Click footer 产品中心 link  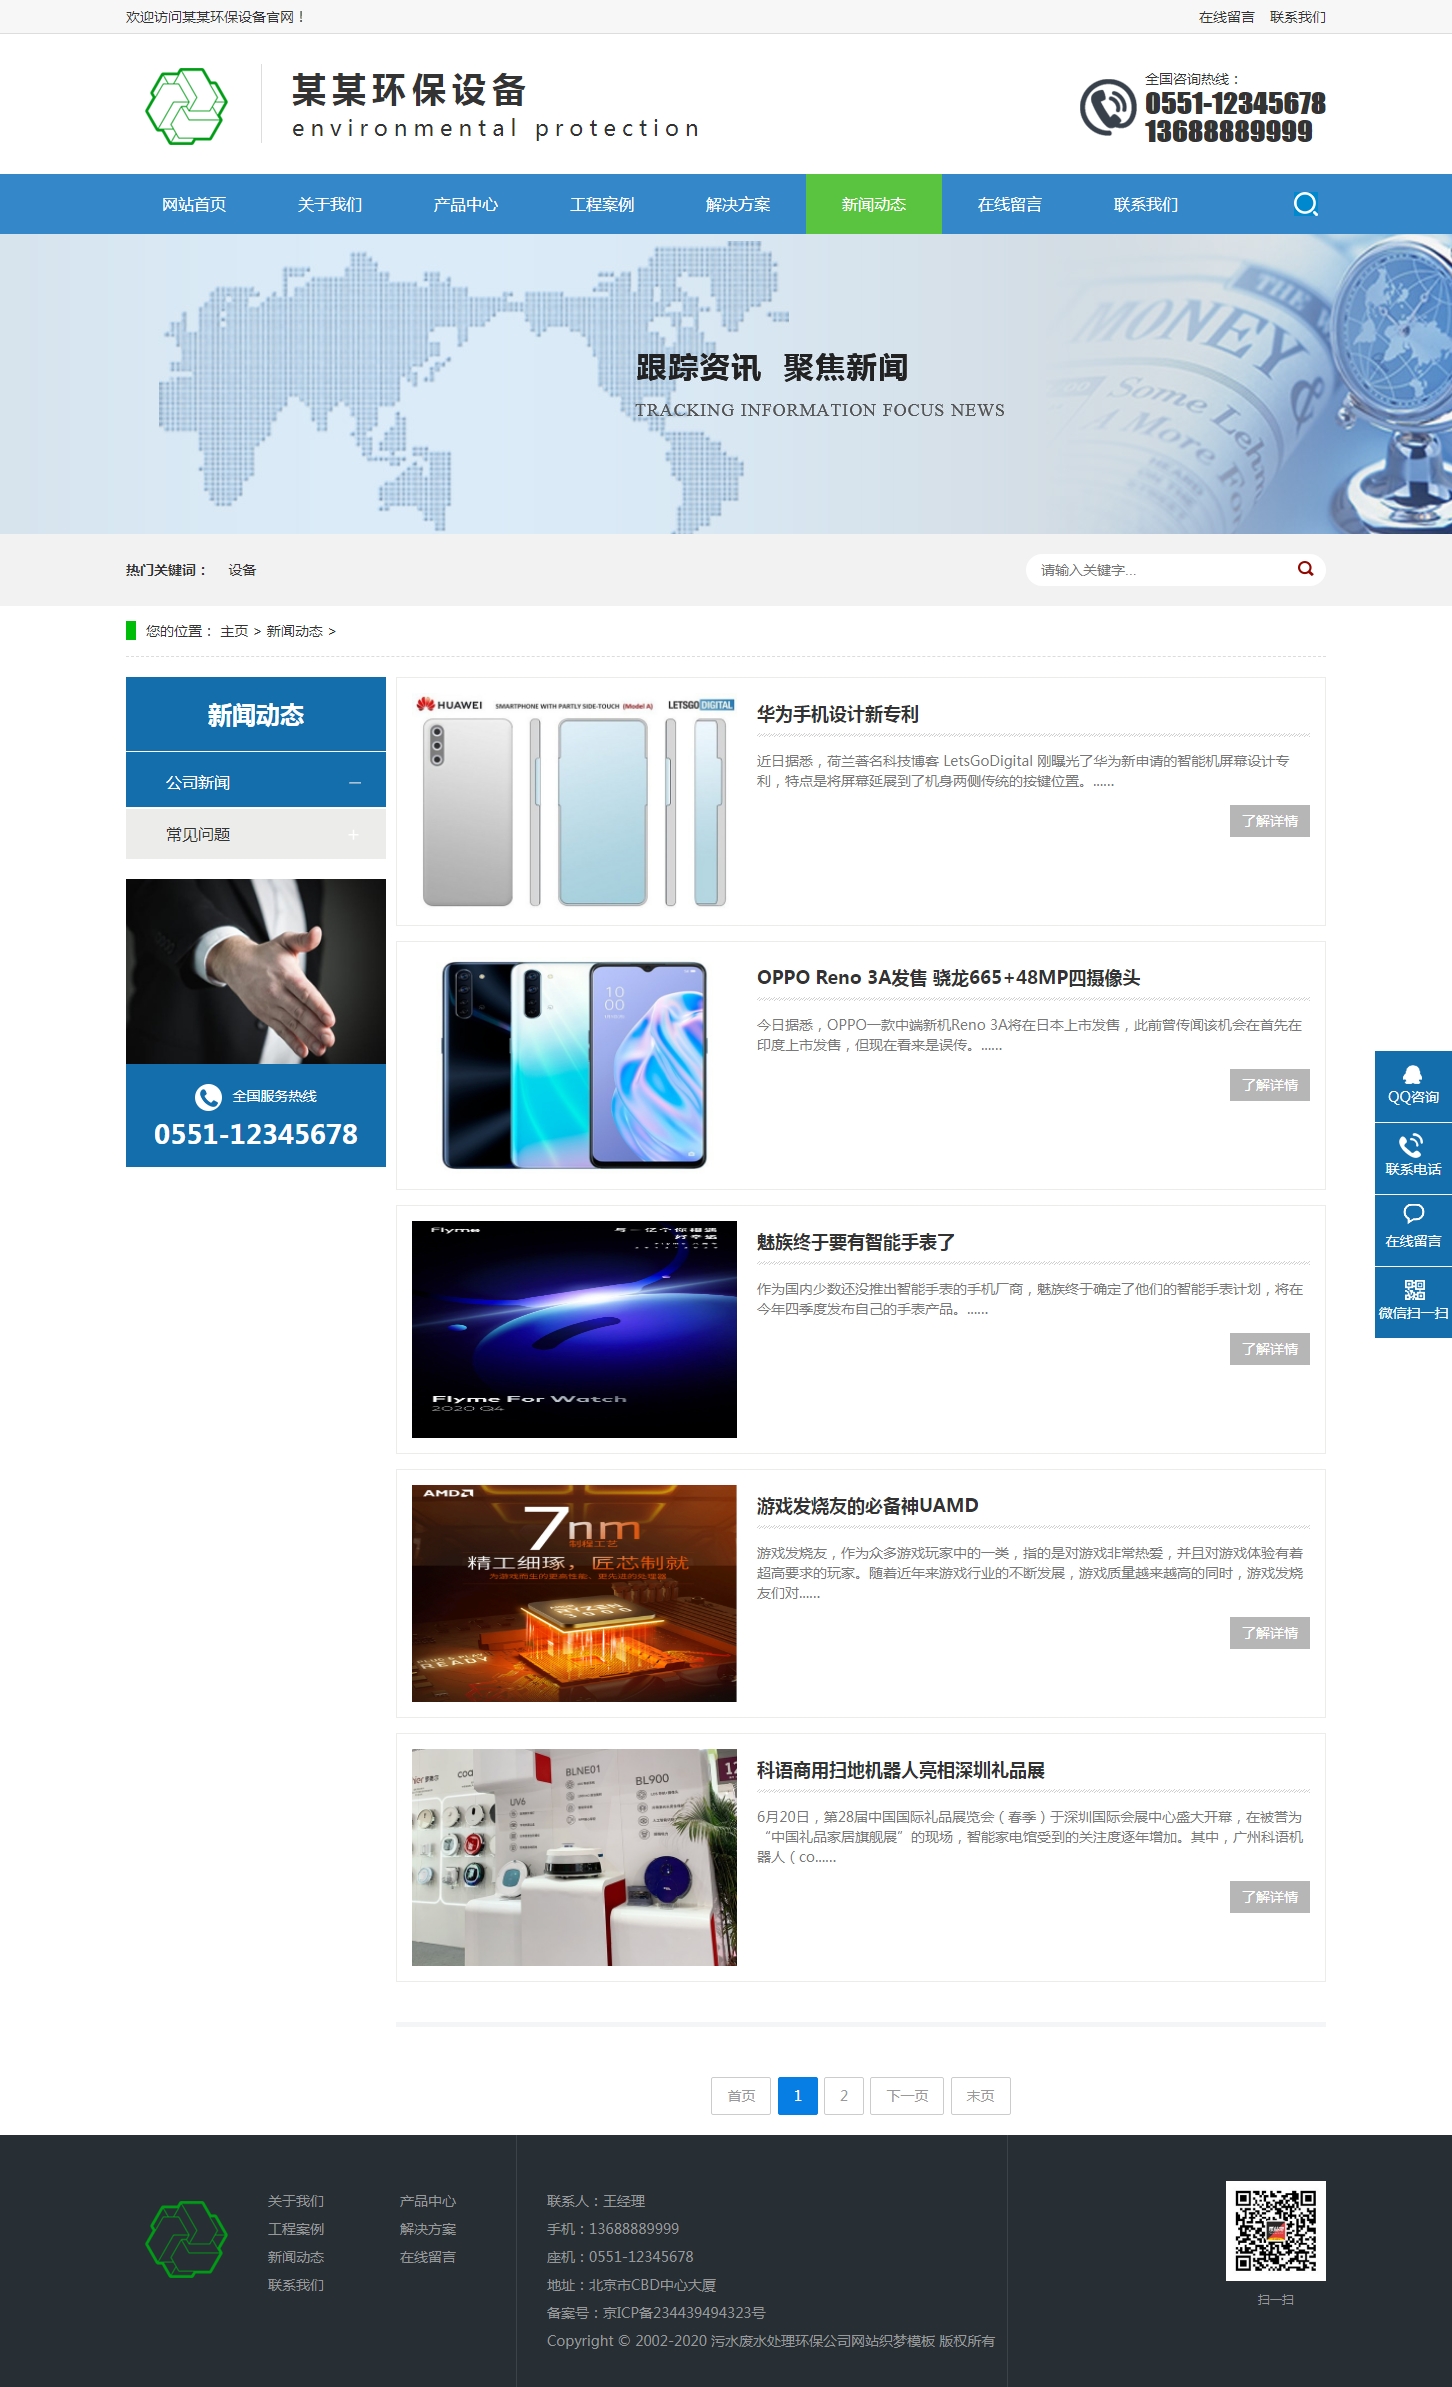[428, 2201]
